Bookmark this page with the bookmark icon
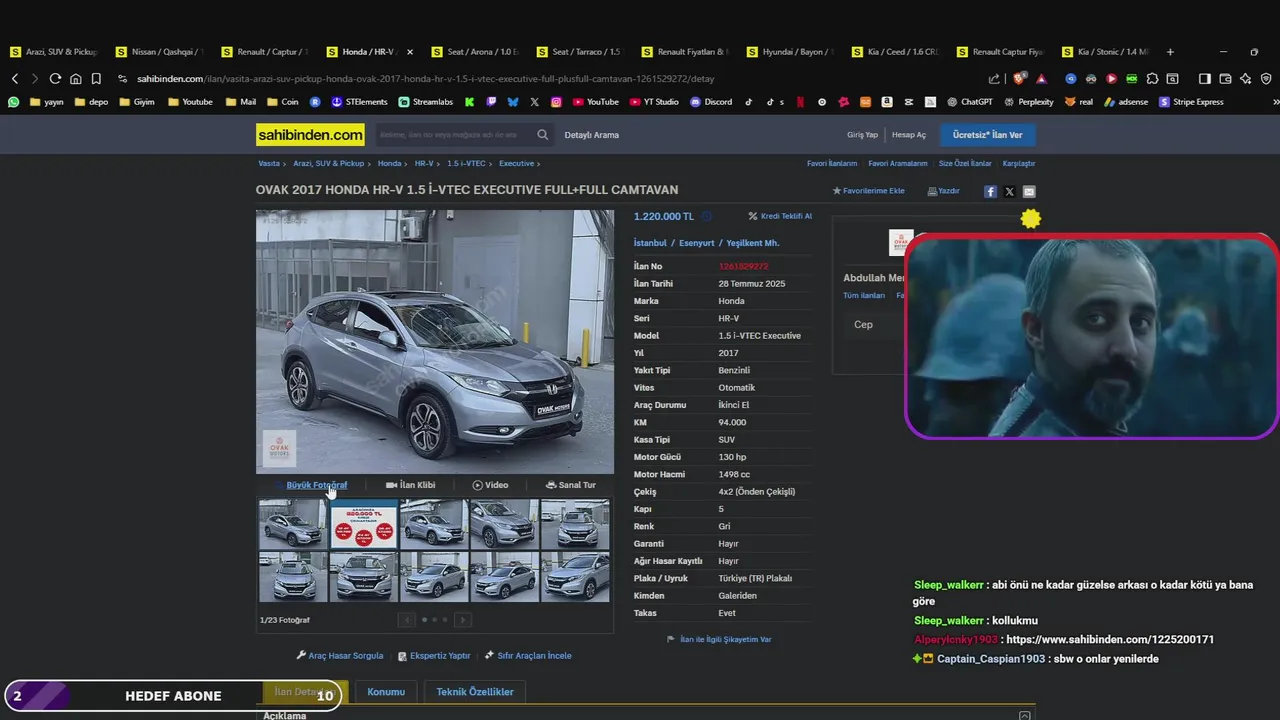Viewport: 1280px width, 720px height. 96,79
